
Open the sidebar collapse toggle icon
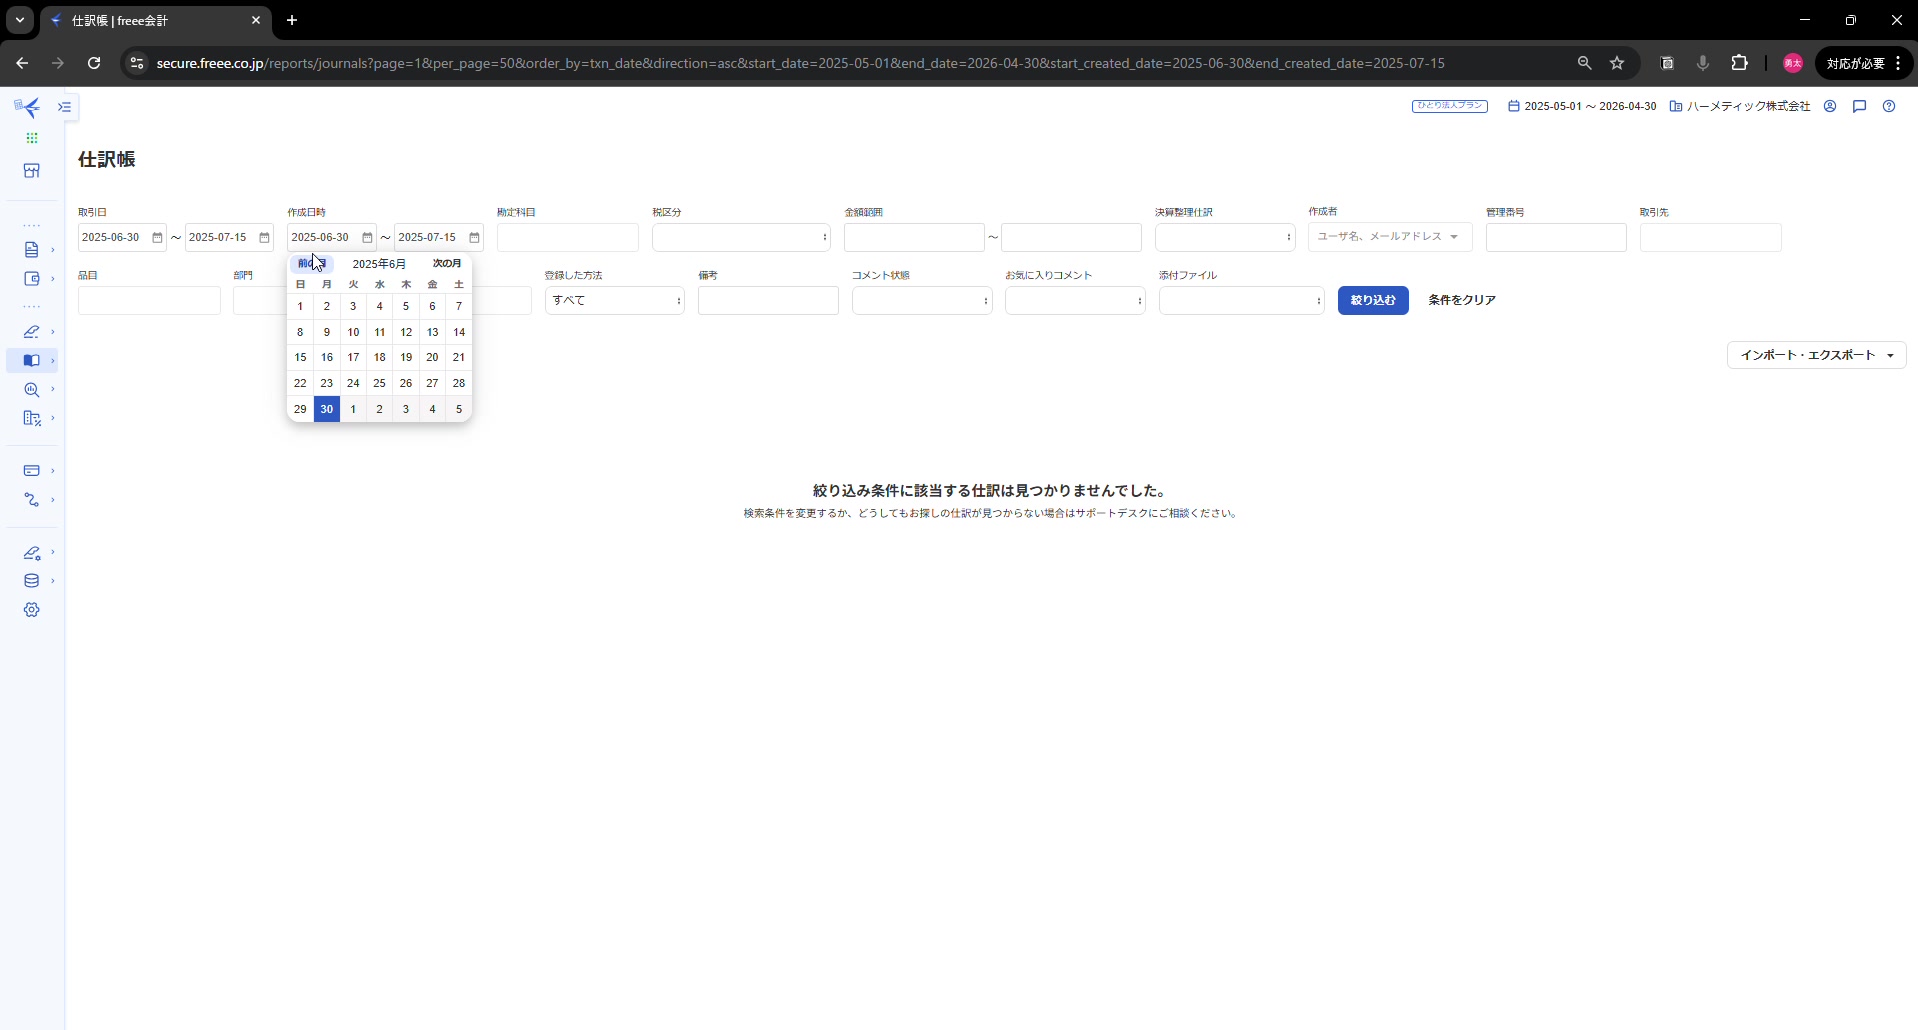(x=65, y=107)
